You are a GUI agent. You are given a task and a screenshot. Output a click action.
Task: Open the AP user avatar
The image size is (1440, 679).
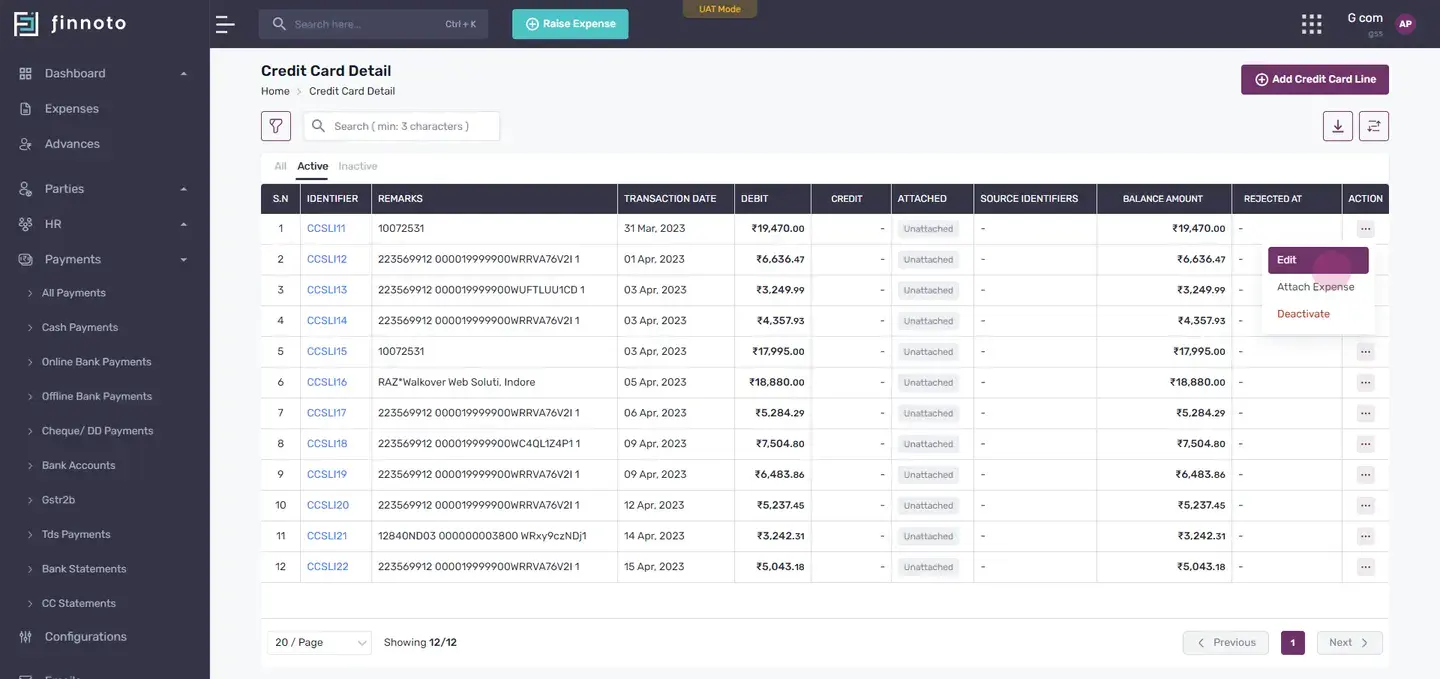click(1405, 24)
